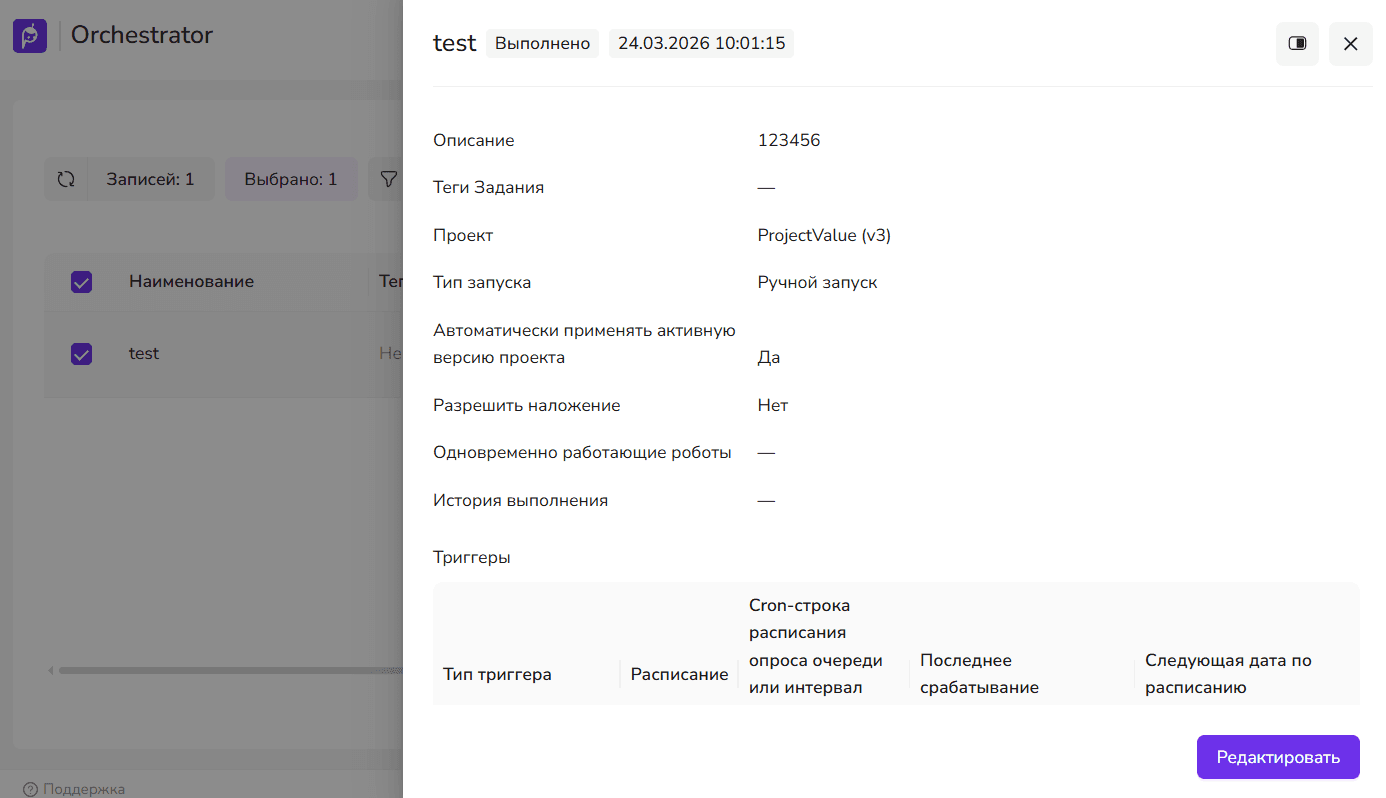This screenshot has width=1386, height=798.
Task: Click the Записей: 1 counter
Action: click(151, 180)
